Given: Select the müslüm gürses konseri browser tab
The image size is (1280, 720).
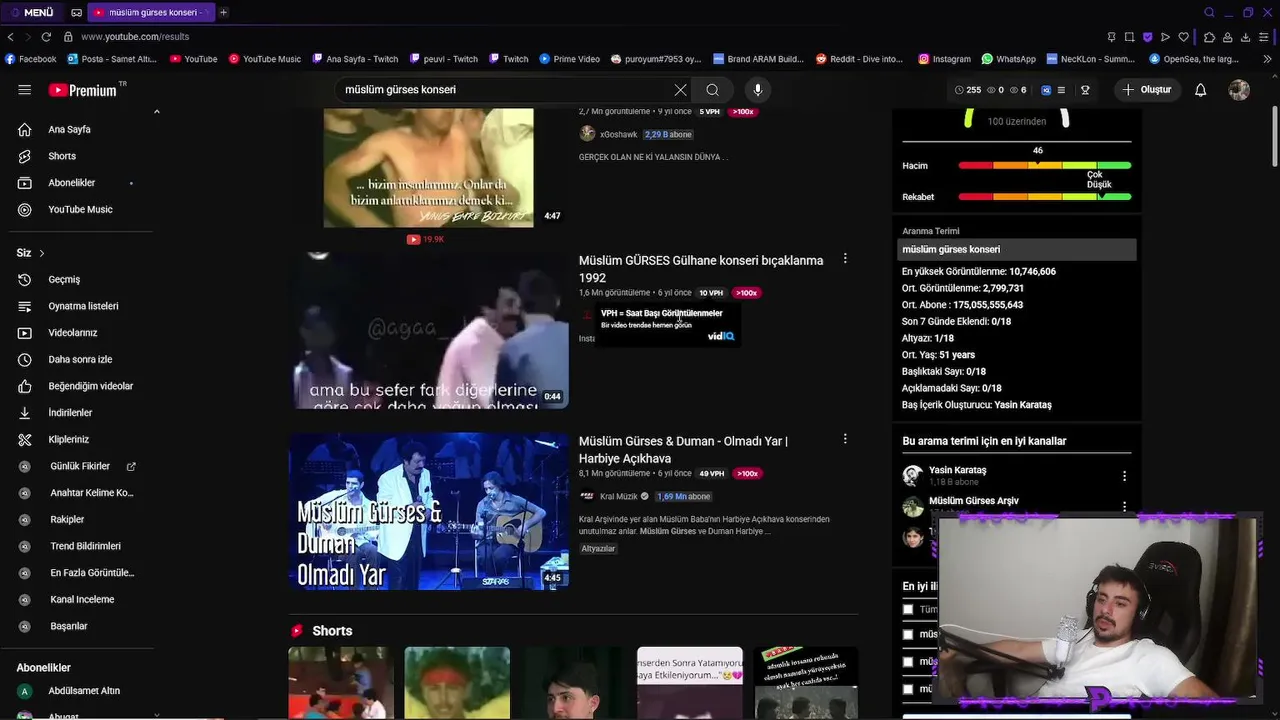Looking at the screenshot, I should pyautogui.click(x=150, y=13).
